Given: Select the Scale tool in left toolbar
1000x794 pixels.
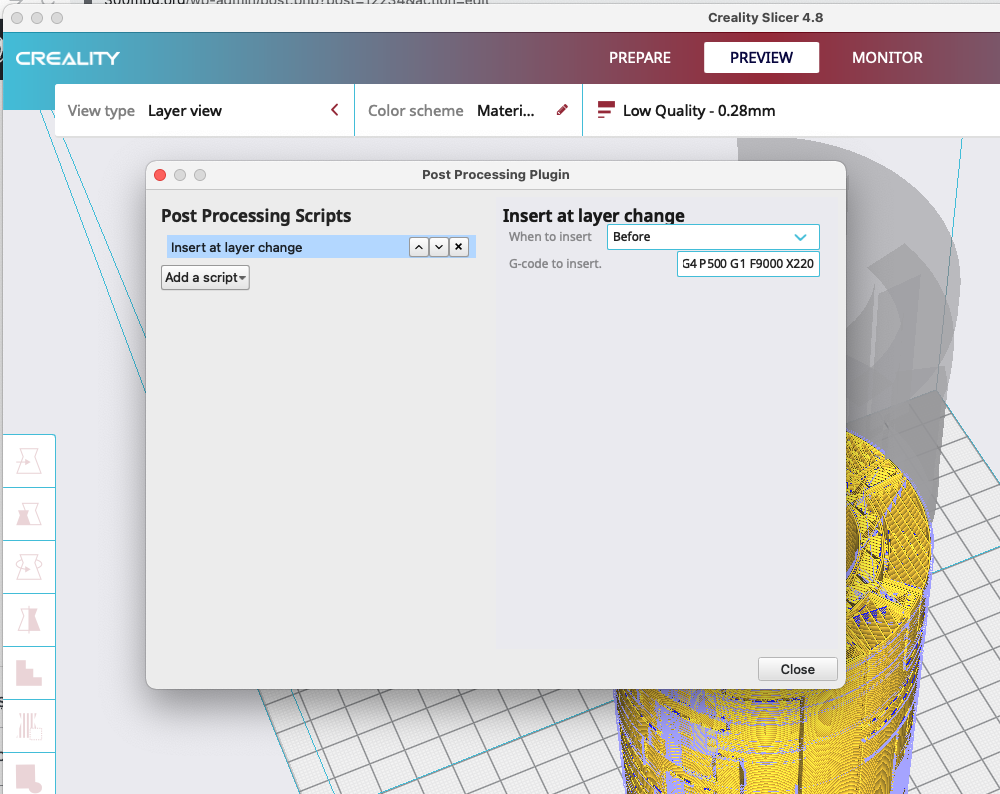Looking at the screenshot, I should click(29, 514).
